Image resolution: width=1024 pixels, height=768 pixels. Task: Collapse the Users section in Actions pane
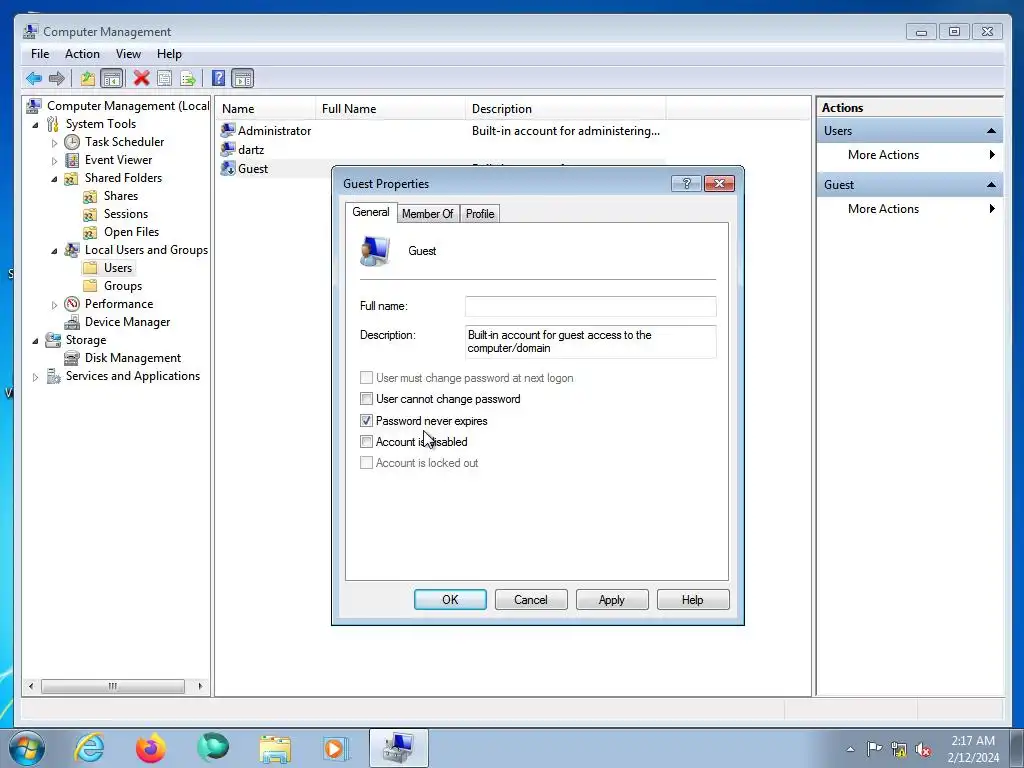991,131
